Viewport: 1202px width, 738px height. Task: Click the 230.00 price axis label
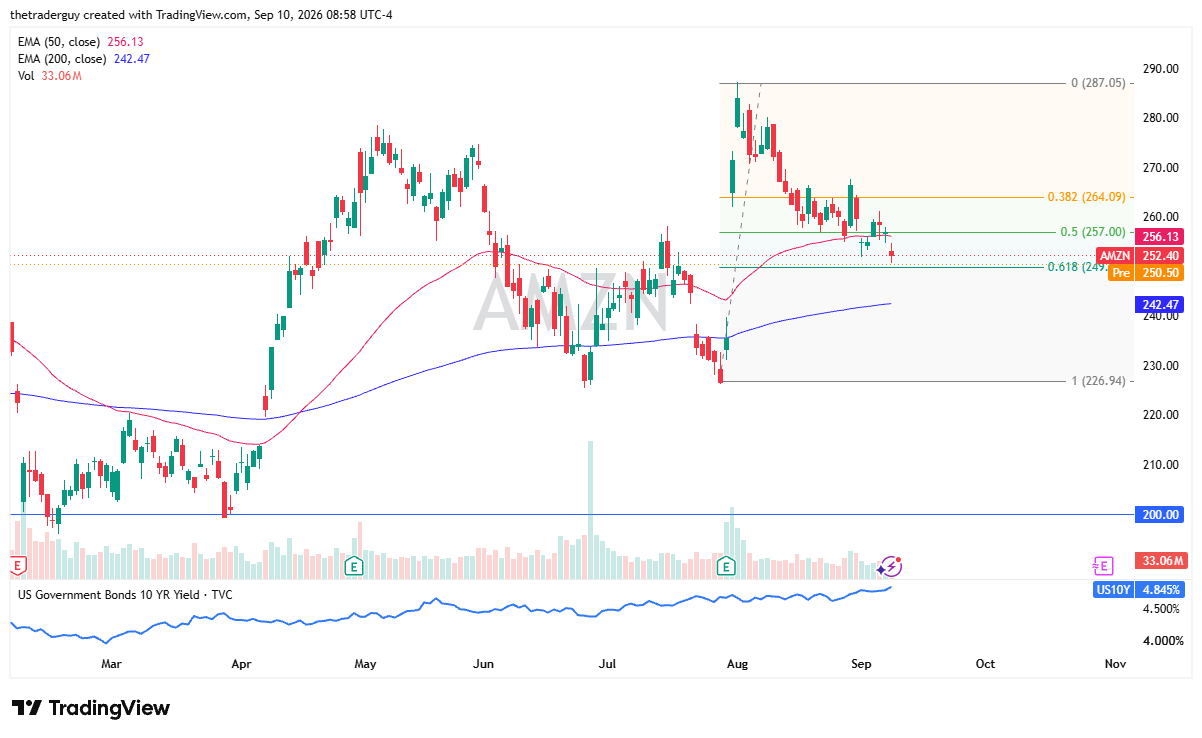[1159, 366]
